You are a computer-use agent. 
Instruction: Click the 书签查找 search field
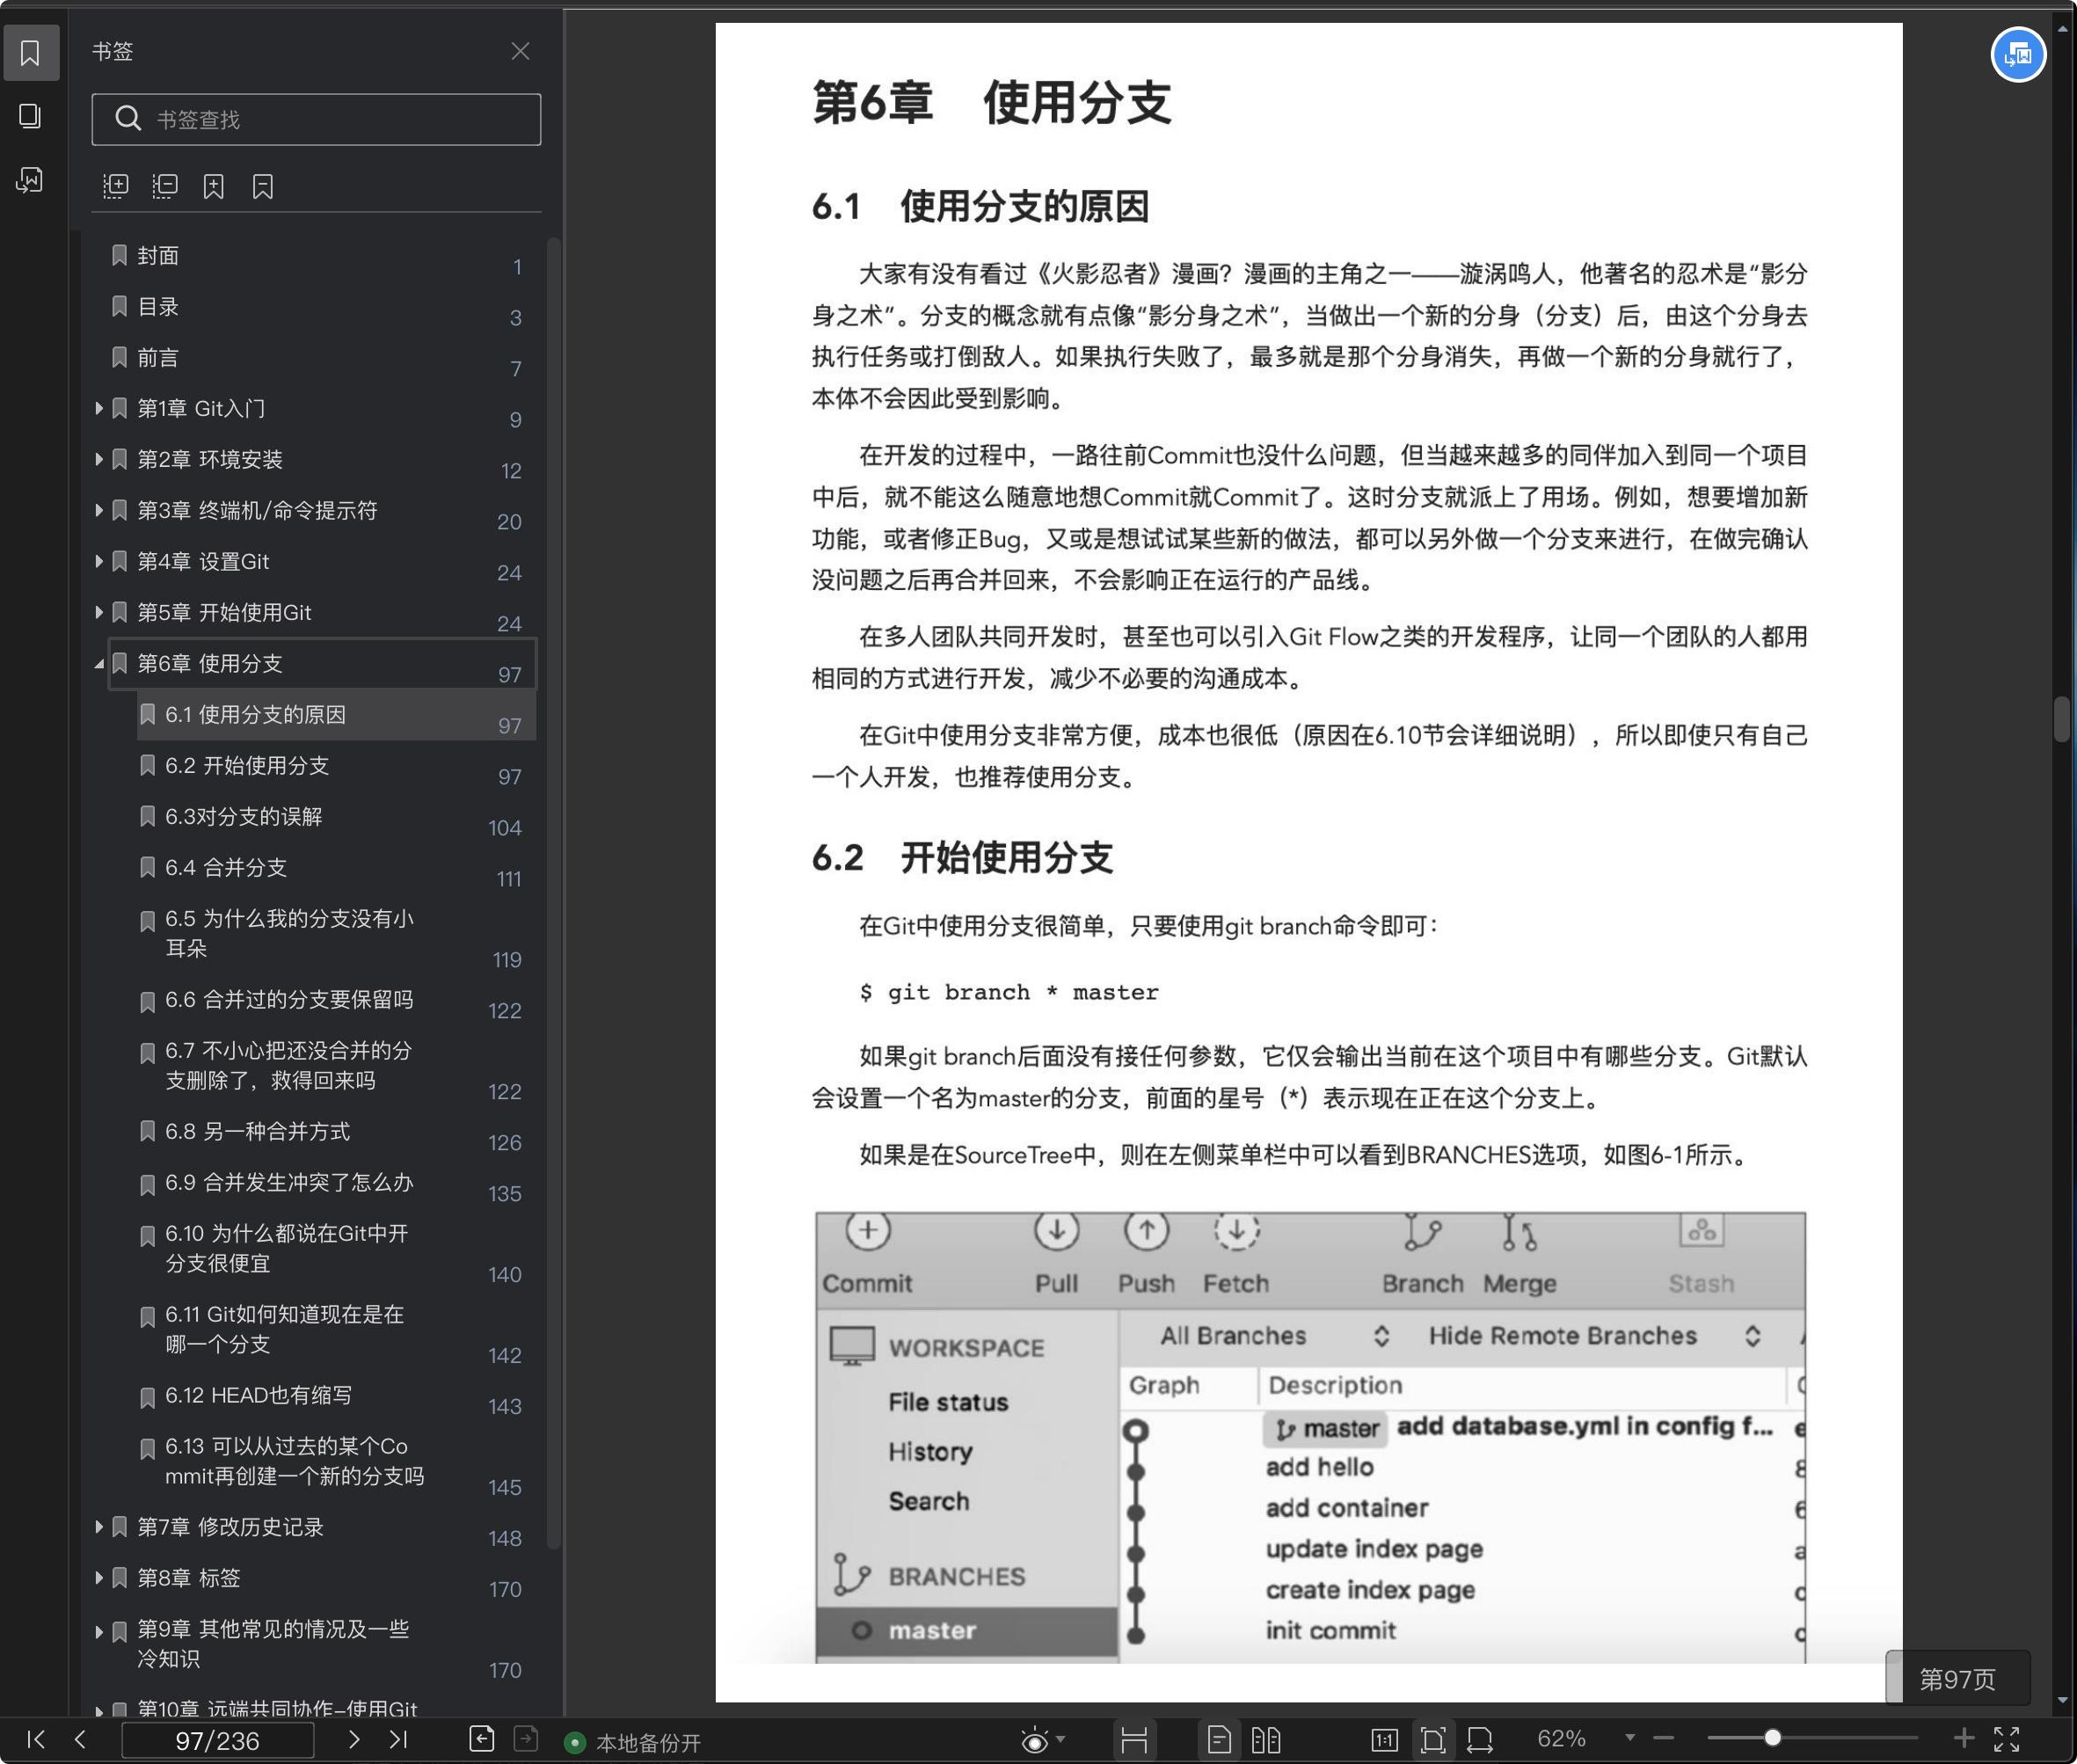point(316,119)
